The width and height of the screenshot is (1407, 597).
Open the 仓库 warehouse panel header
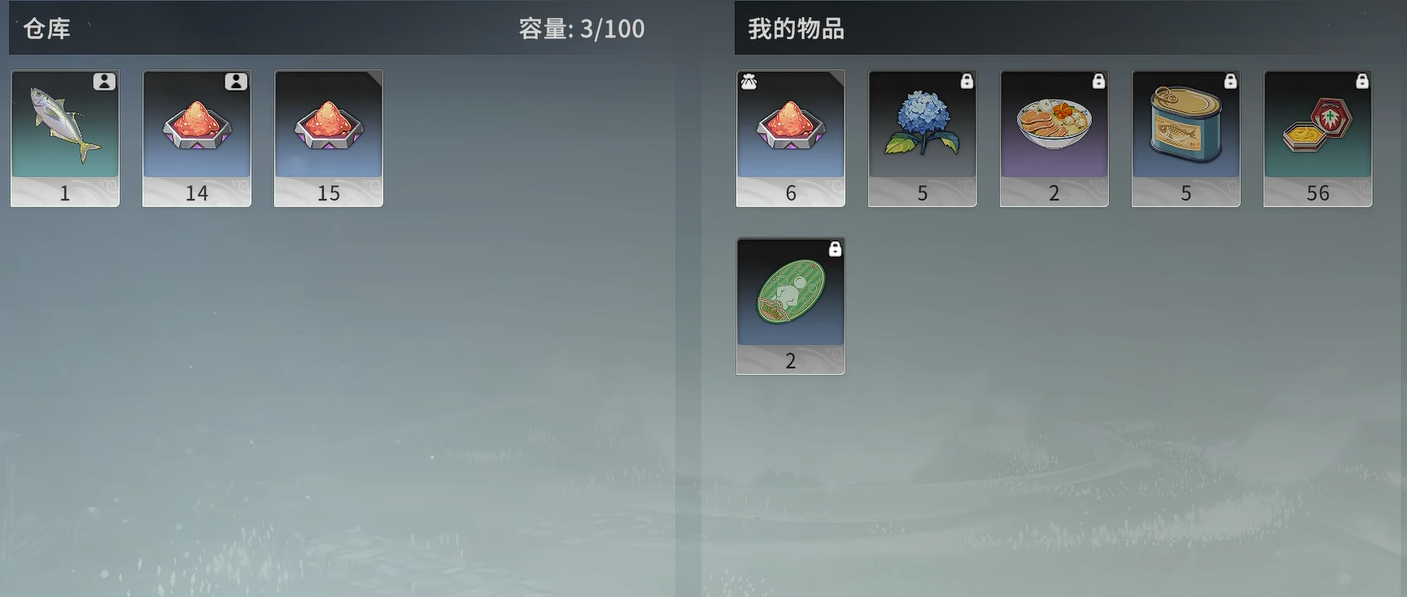[x=47, y=28]
